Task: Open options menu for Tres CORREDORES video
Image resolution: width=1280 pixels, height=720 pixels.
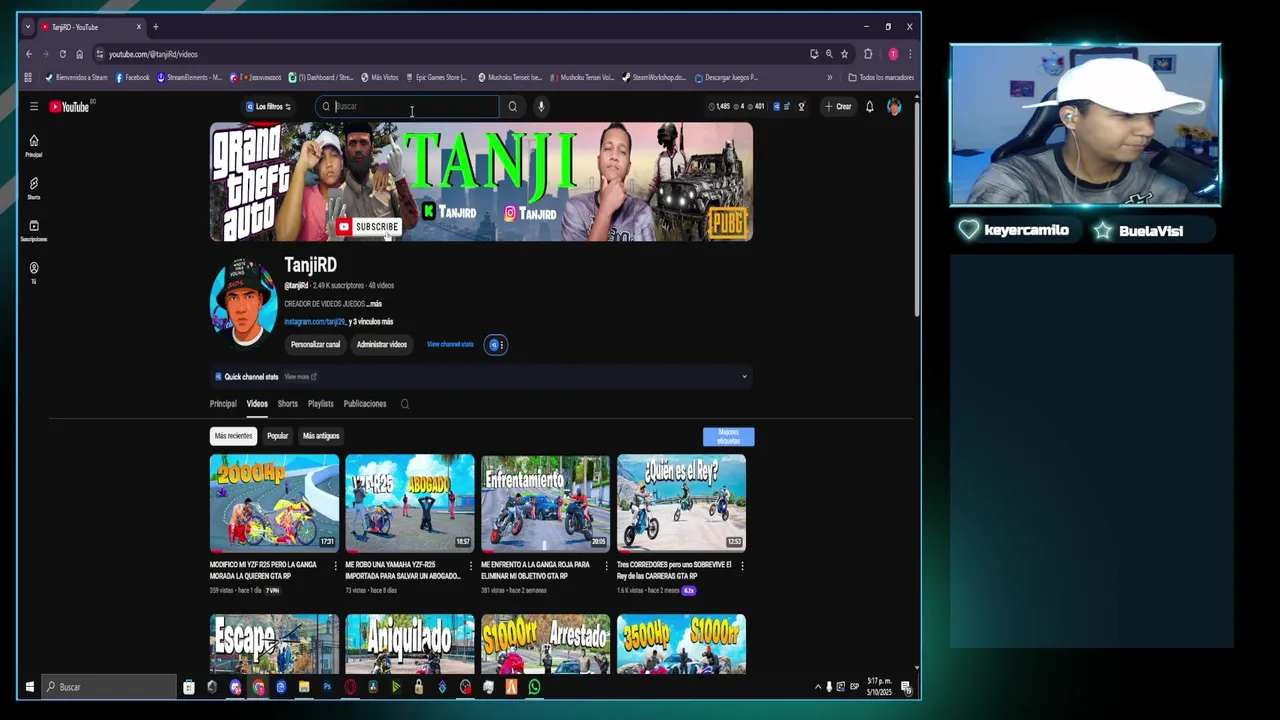Action: tap(741, 566)
